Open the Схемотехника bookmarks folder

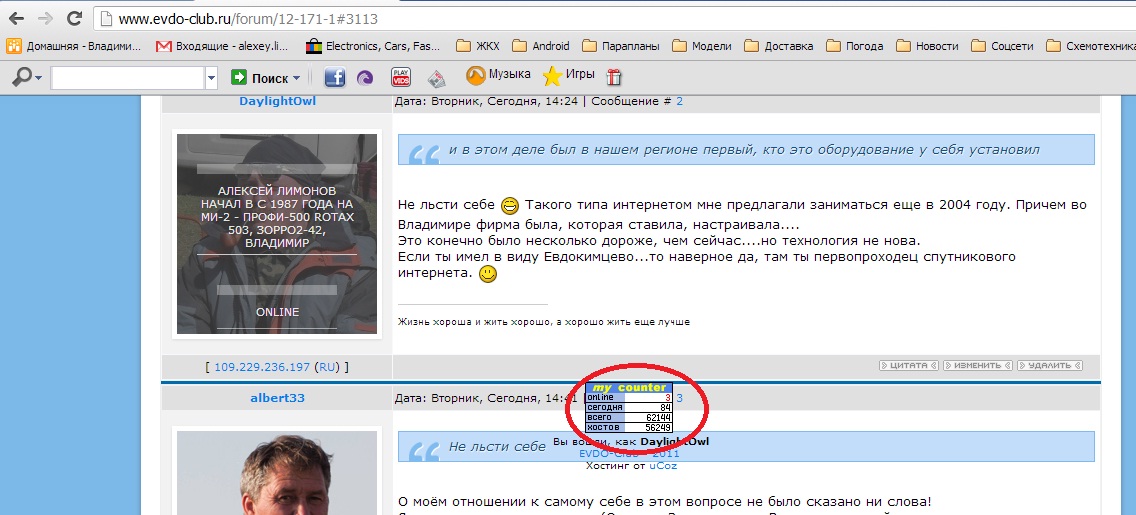click(1091, 46)
